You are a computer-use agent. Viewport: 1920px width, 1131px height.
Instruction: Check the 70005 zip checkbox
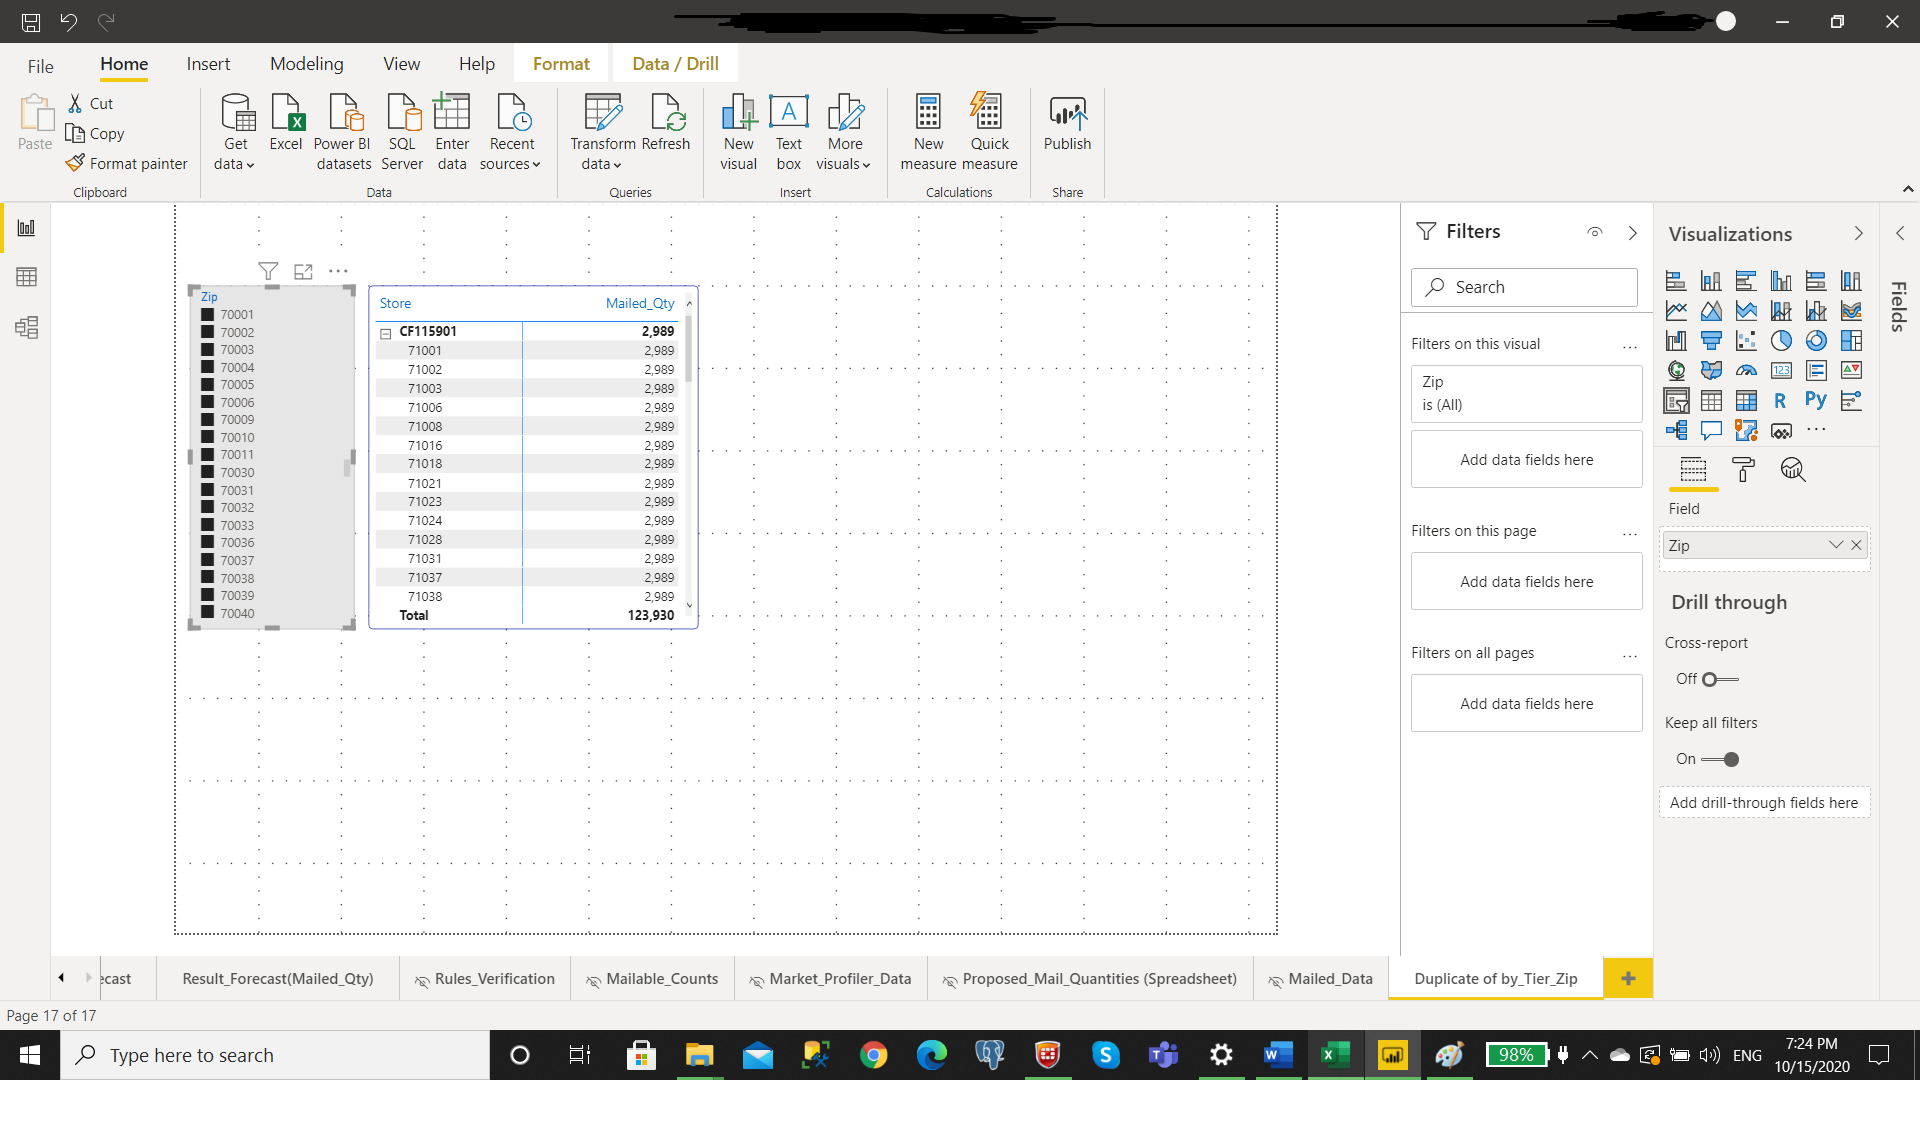click(x=208, y=384)
